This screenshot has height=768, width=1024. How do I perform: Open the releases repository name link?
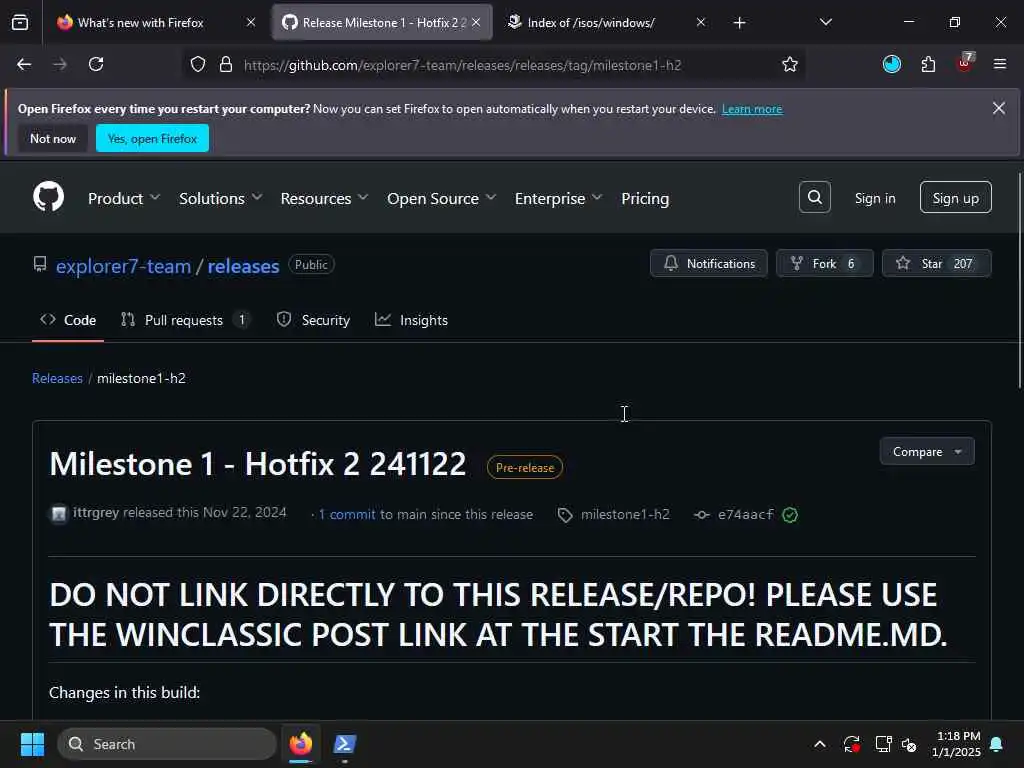243,266
